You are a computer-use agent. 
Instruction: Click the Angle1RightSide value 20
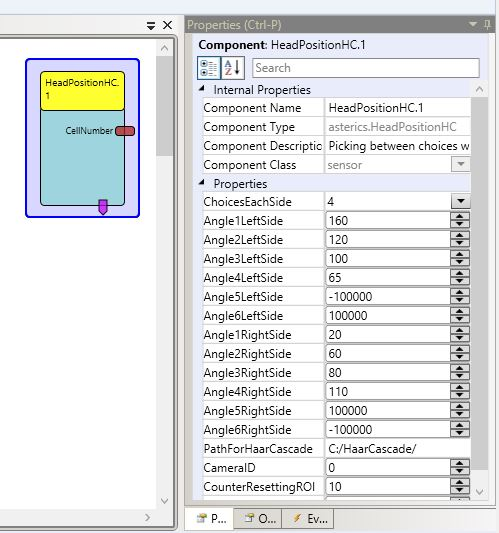tap(388, 335)
